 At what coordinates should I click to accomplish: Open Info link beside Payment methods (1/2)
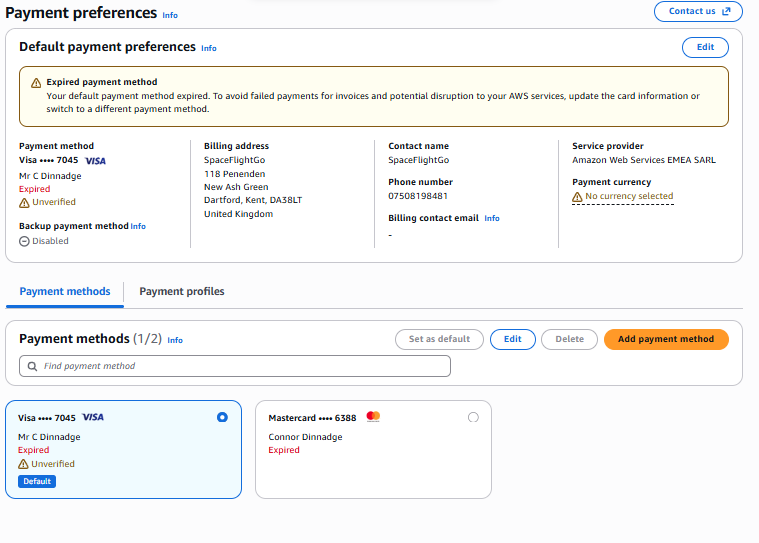point(175,340)
